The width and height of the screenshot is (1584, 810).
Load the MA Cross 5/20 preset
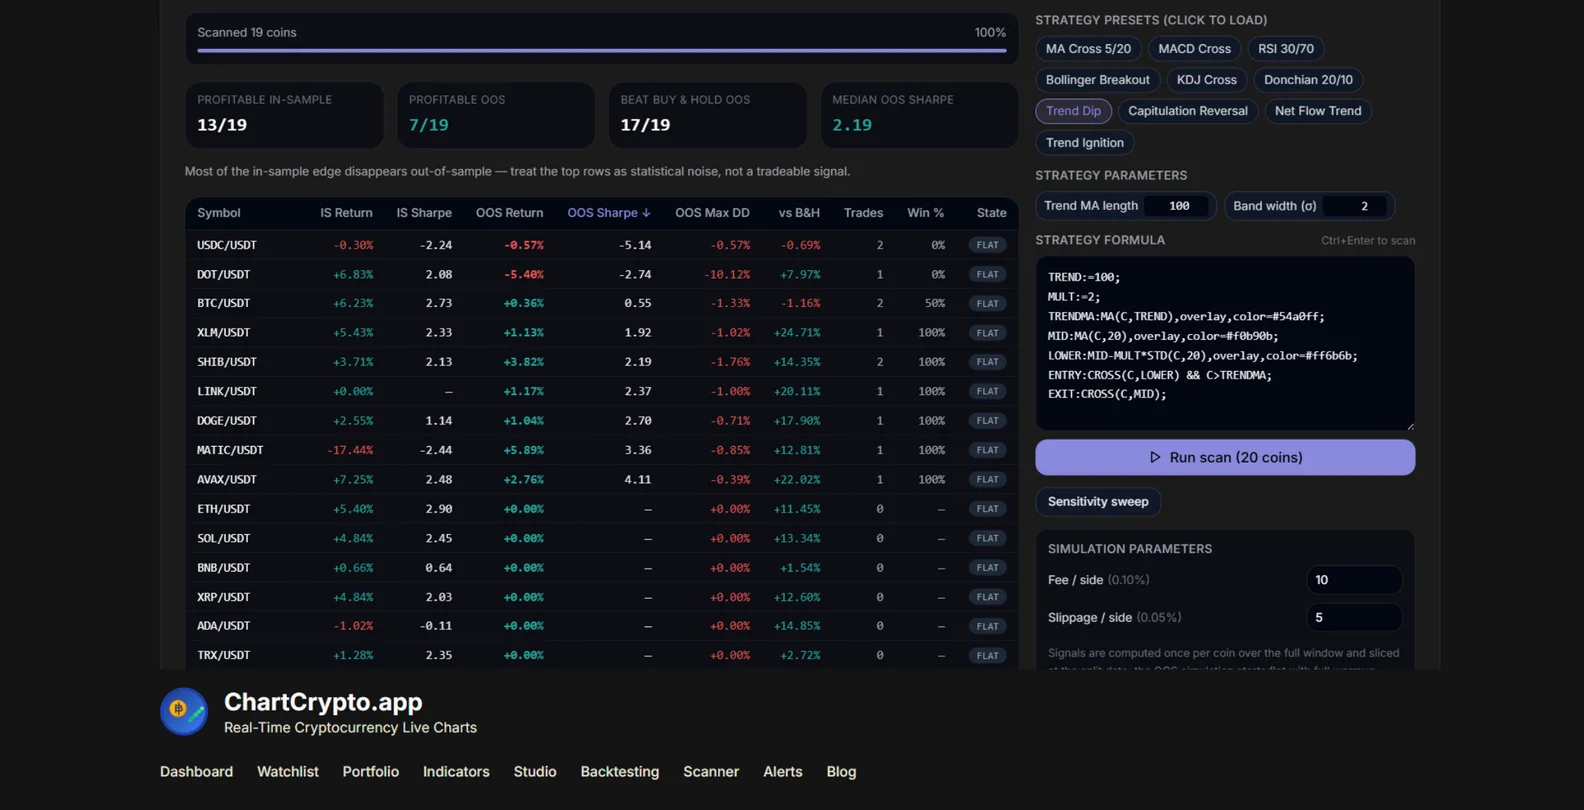tap(1088, 49)
